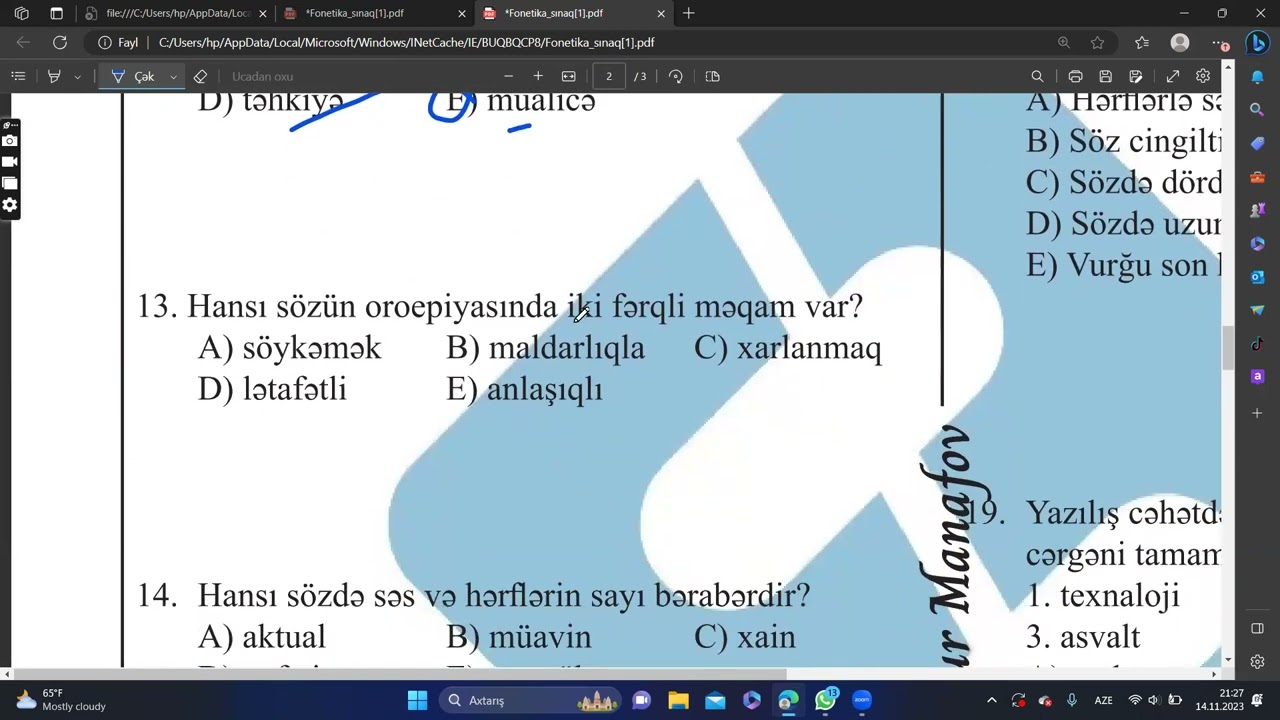
Task: Click the horizontal scrollbar at bottom
Action: 398,673
